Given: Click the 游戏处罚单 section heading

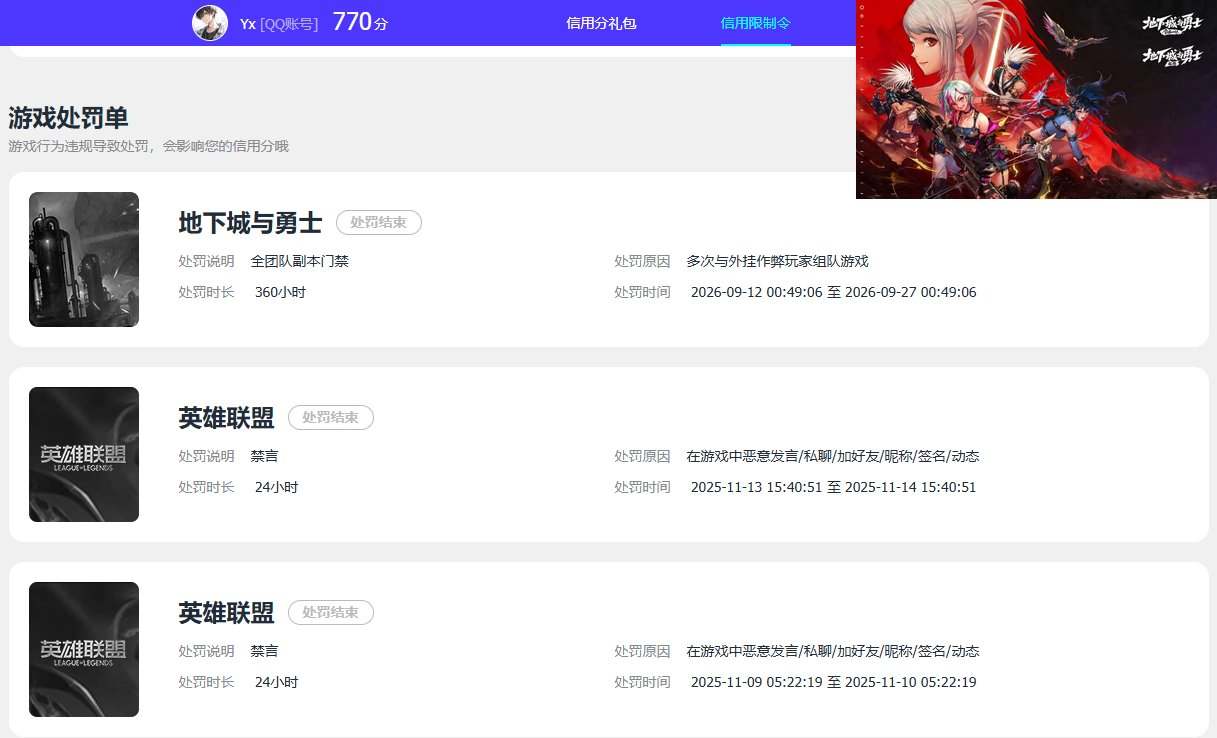Looking at the screenshot, I should (x=68, y=118).
